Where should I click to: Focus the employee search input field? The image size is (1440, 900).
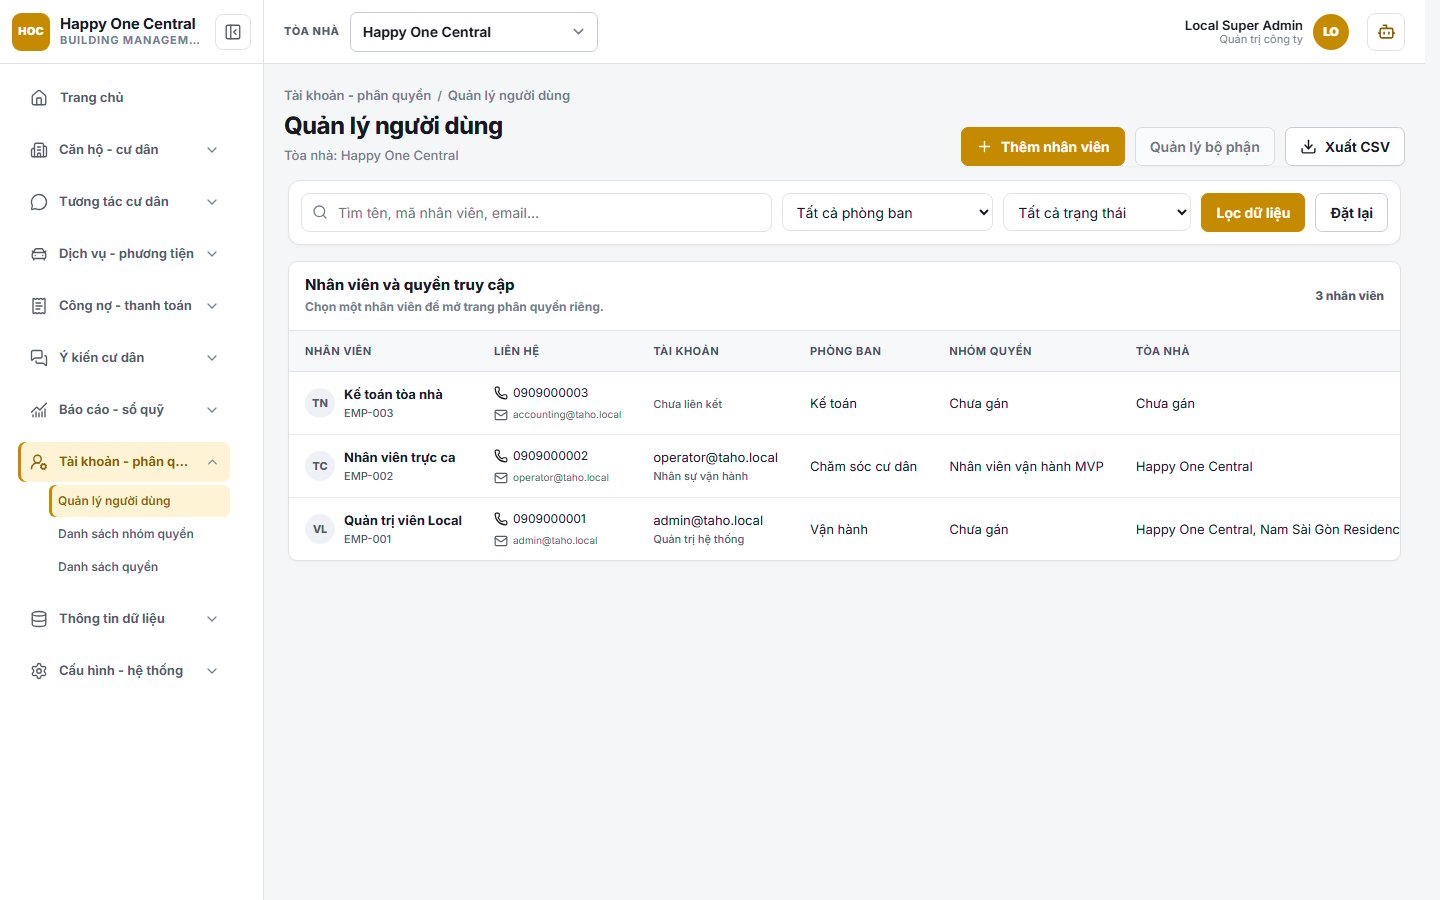pyautogui.click(x=536, y=212)
